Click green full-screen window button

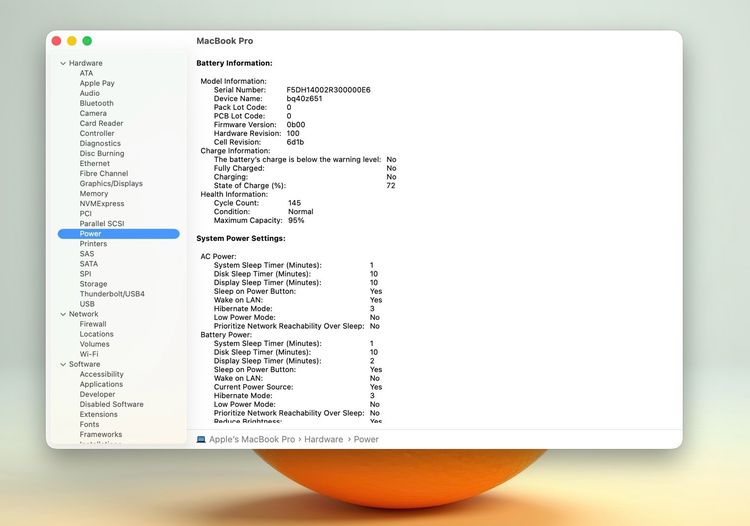[x=87, y=41]
